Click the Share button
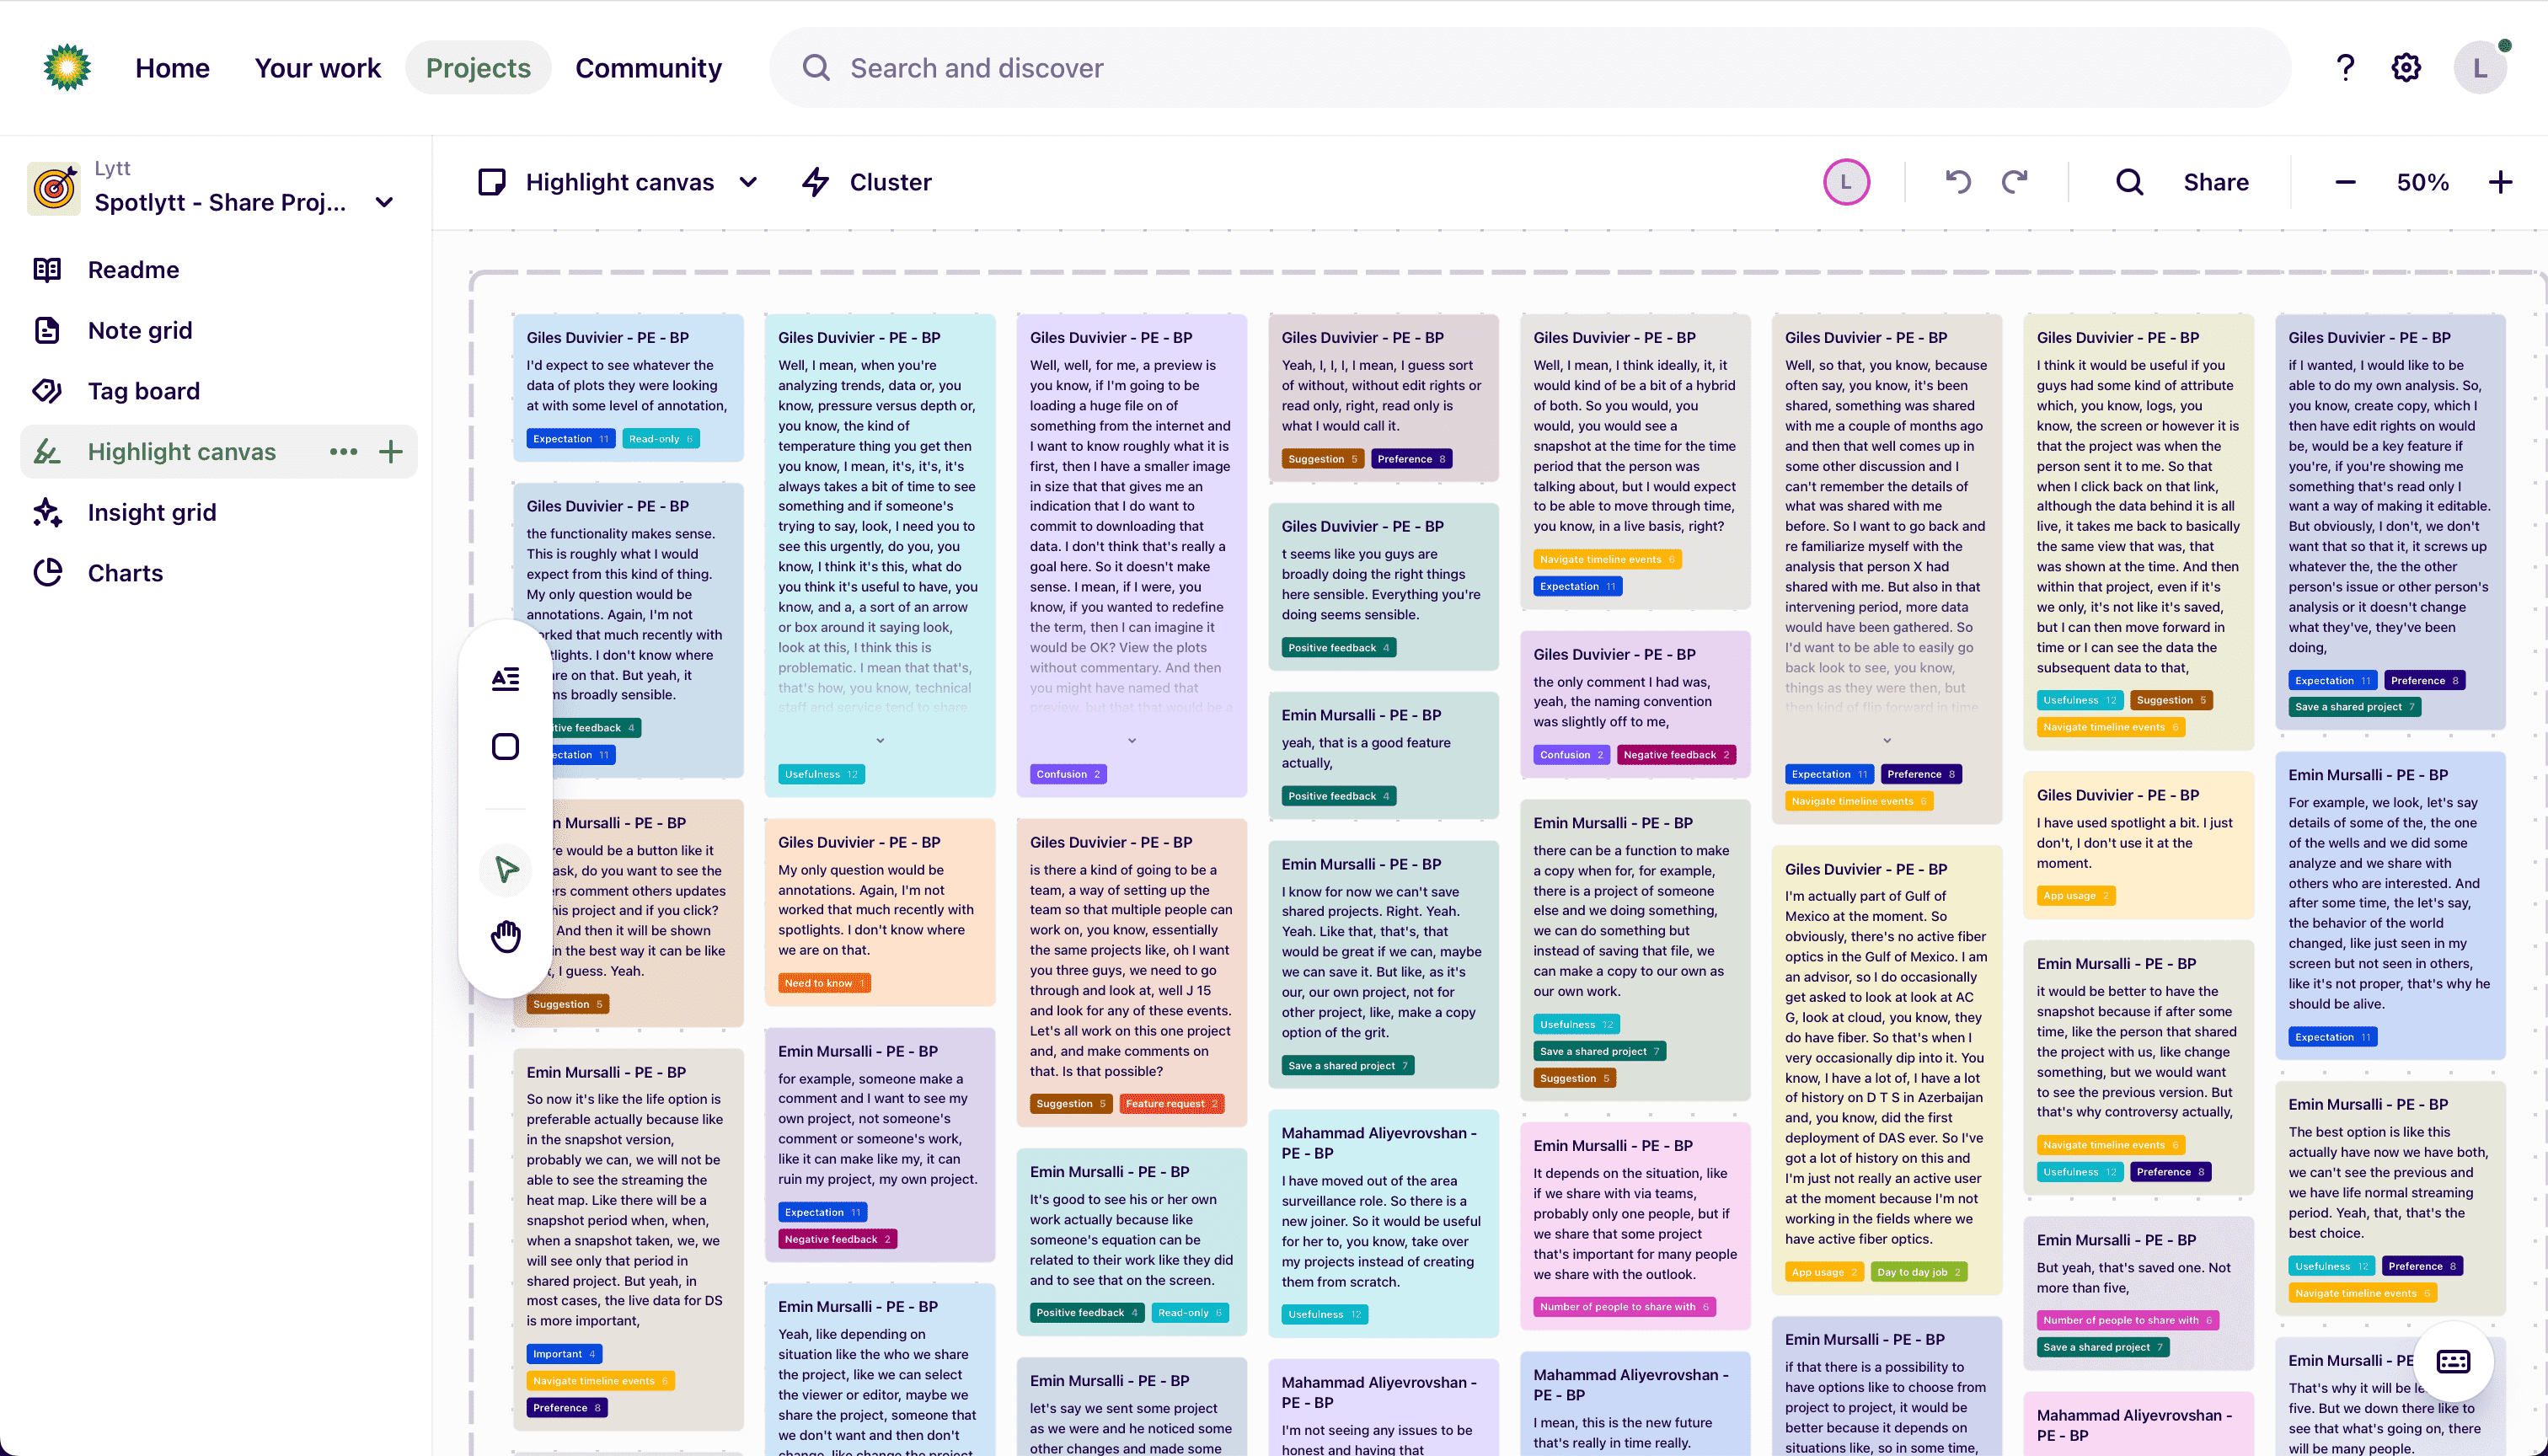Image resolution: width=2548 pixels, height=1456 pixels. (2215, 182)
